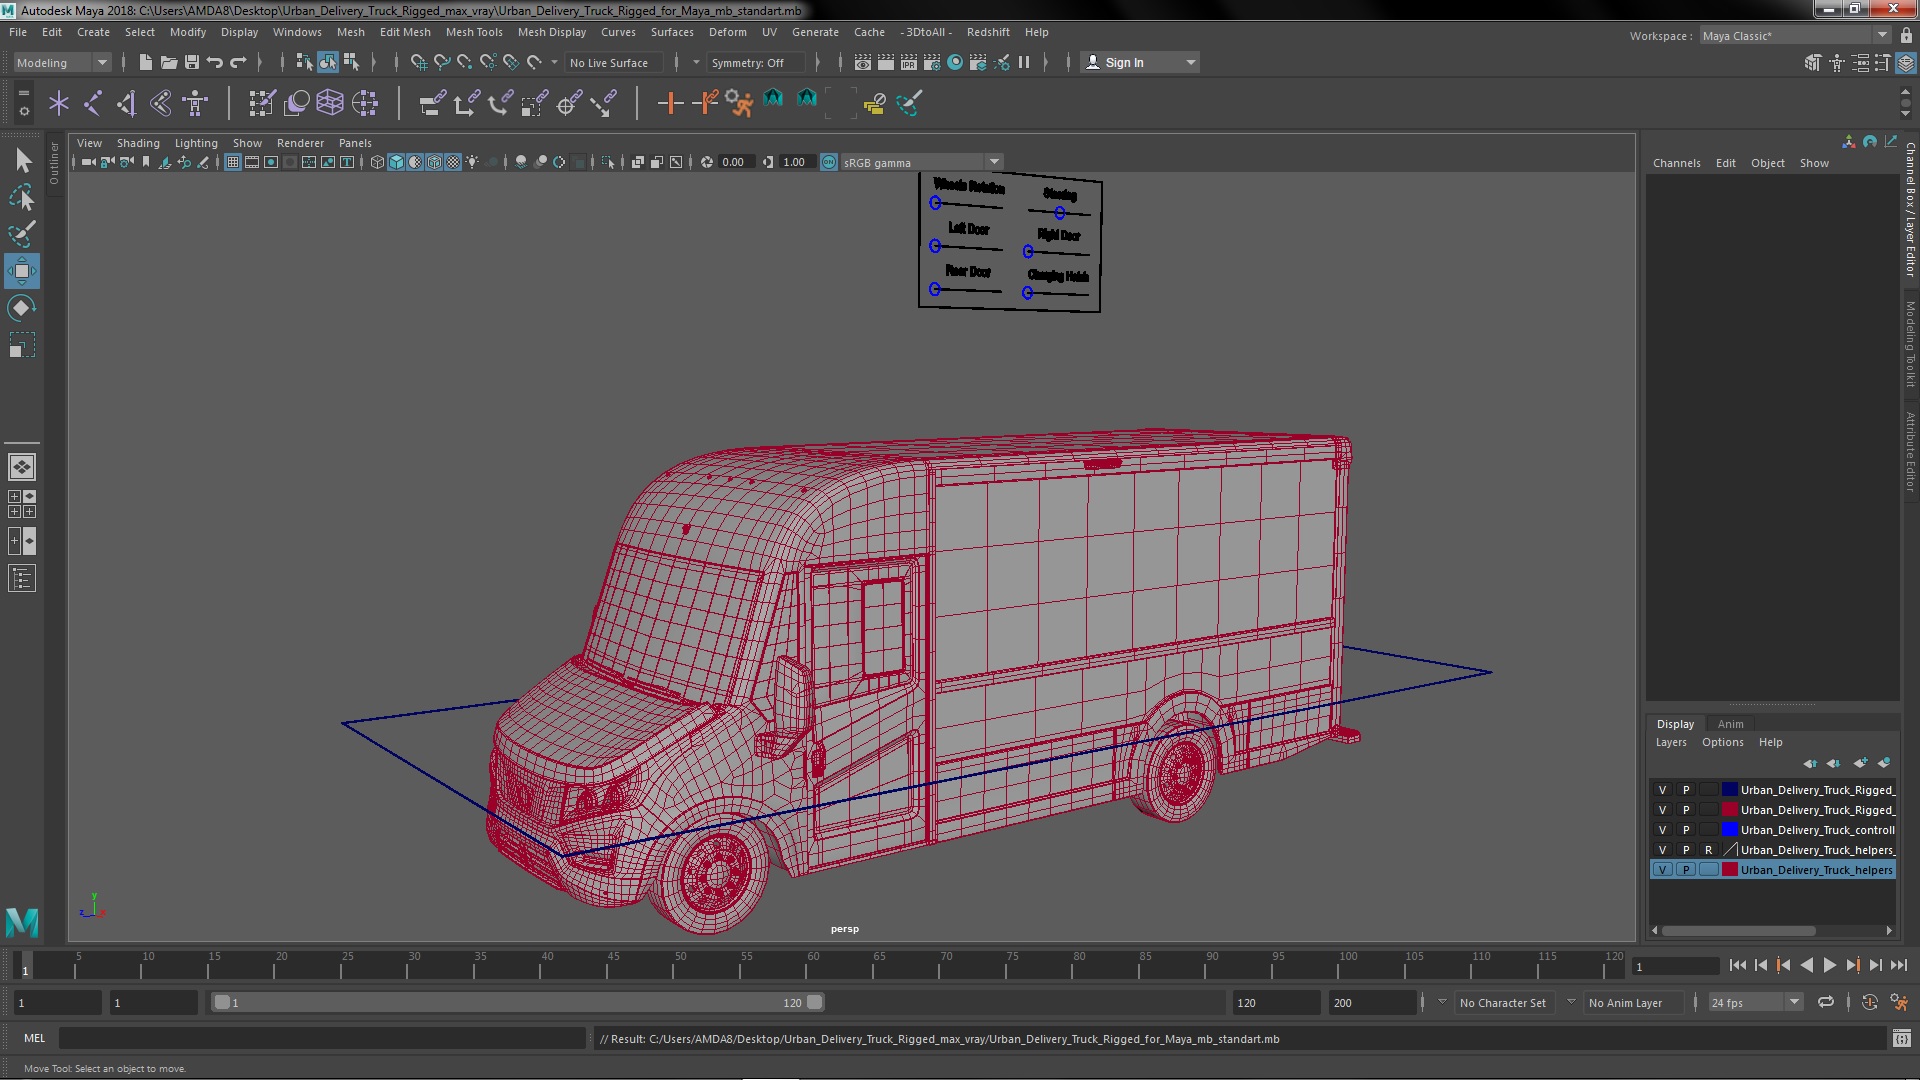Viewport: 1920px width, 1080px height.
Task: Open the No Live Surface field
Action: [x=615, y=62]
